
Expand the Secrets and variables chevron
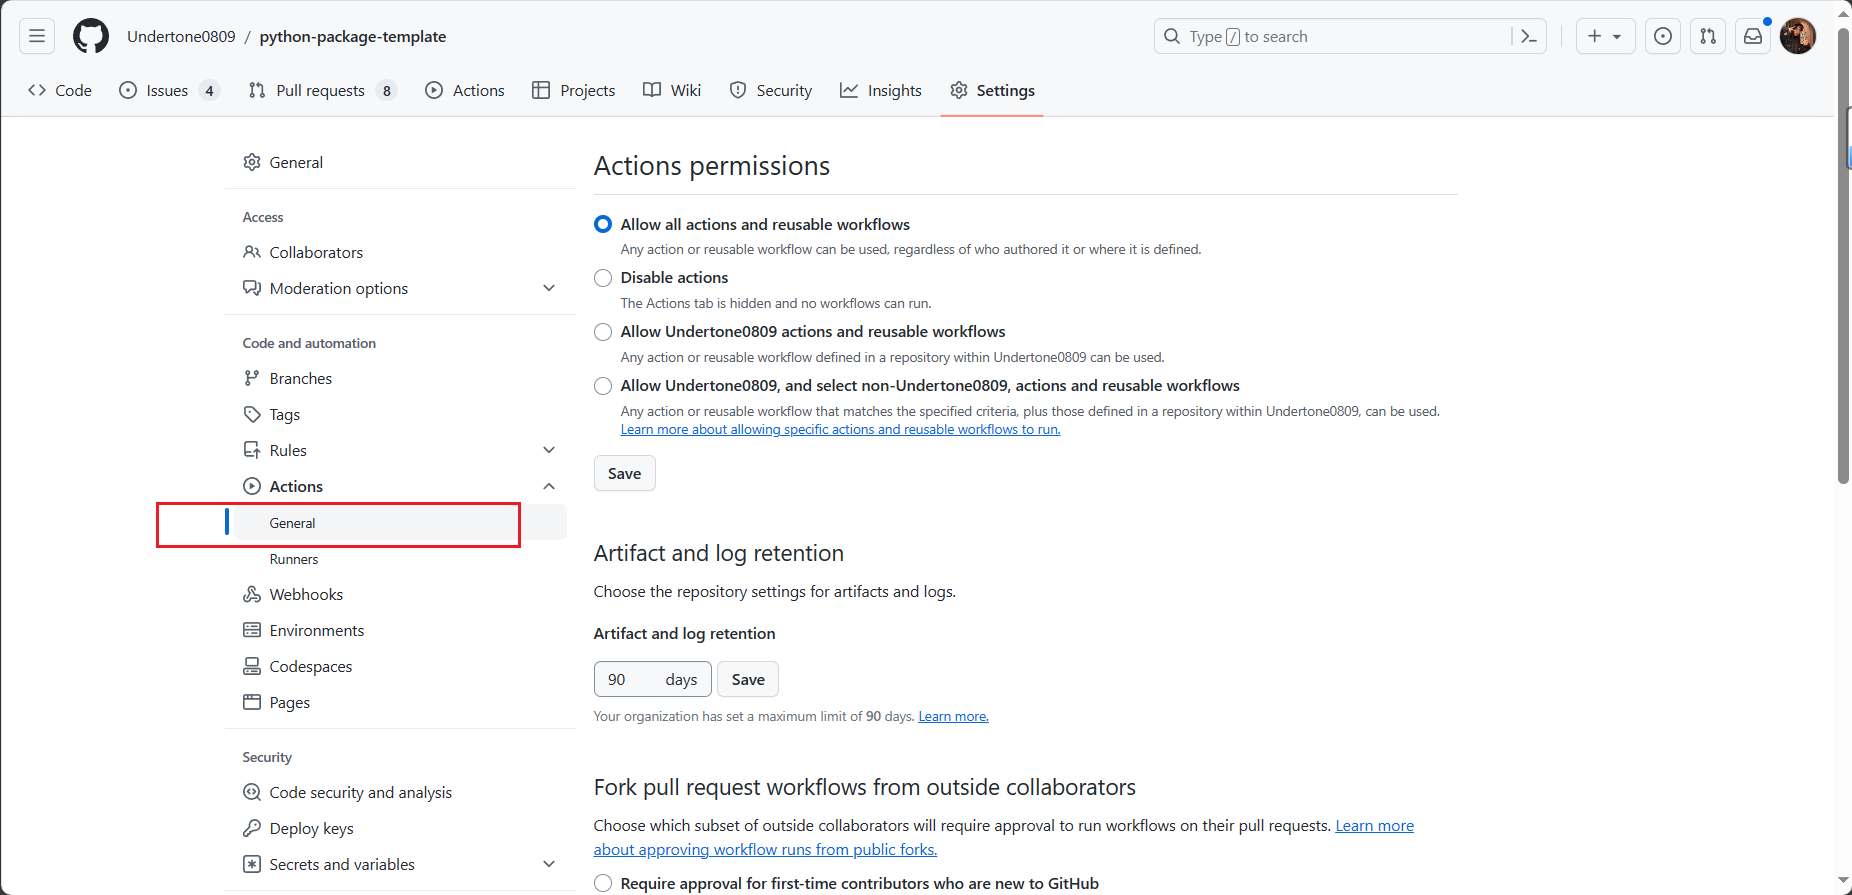[x=549, y=864]
